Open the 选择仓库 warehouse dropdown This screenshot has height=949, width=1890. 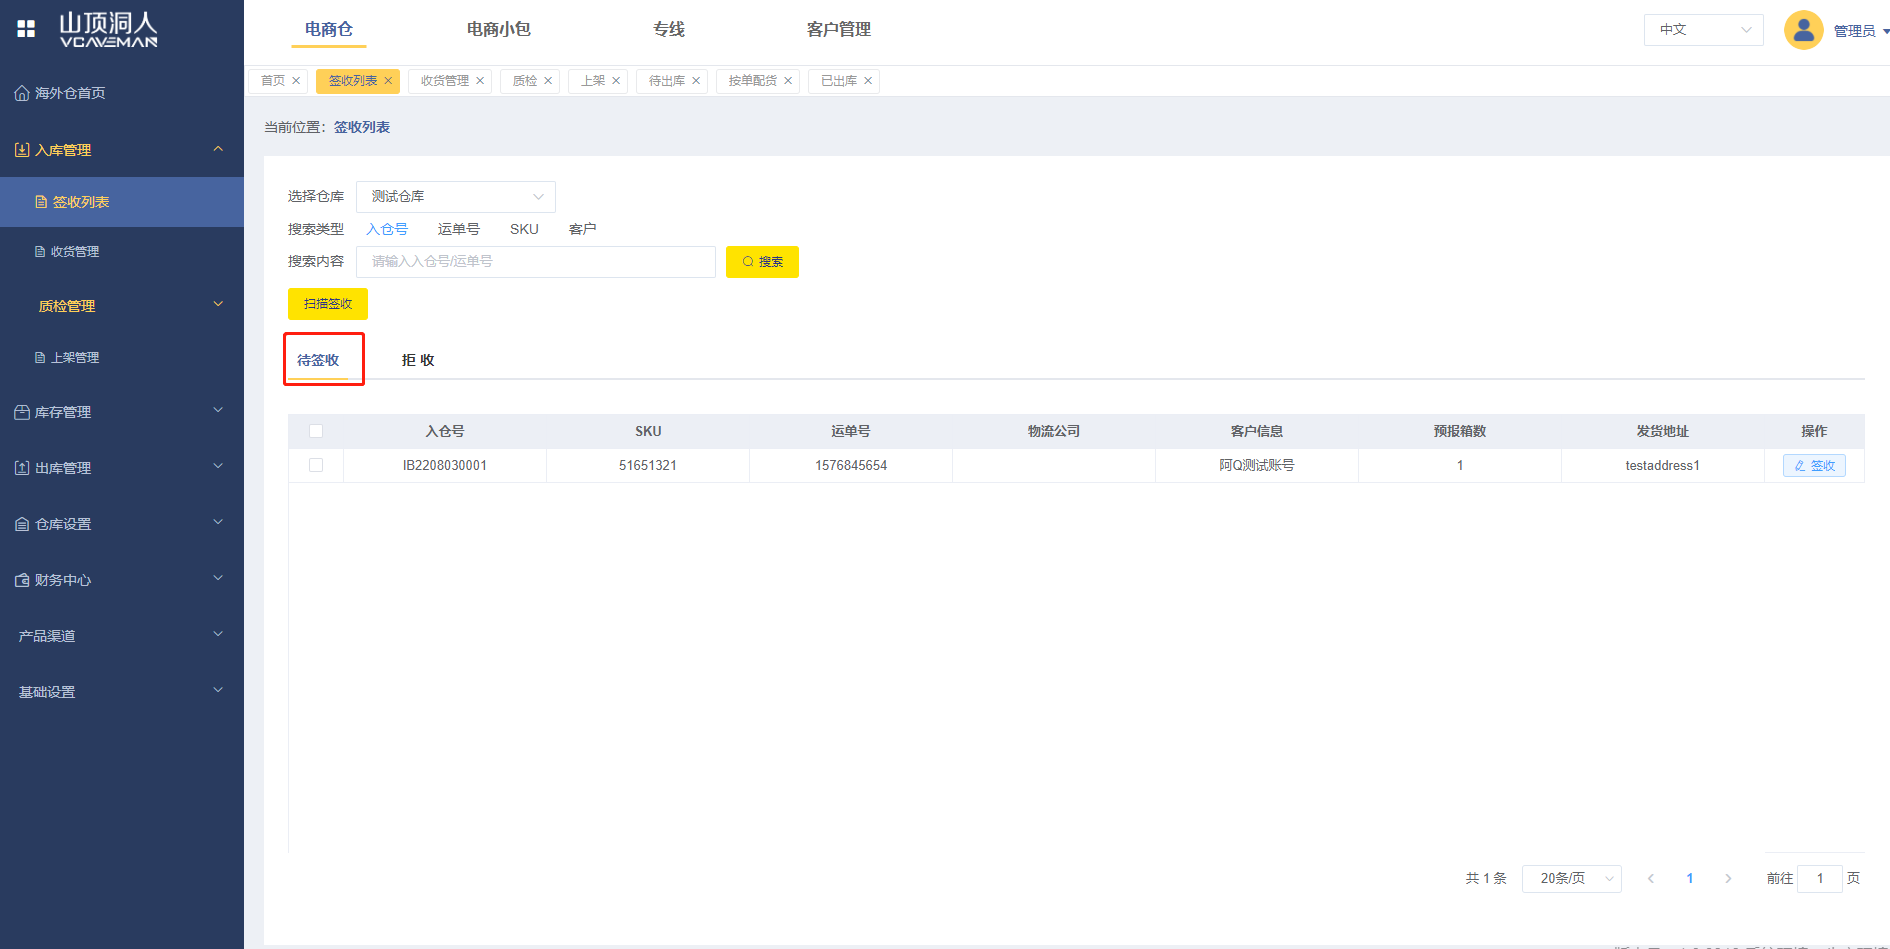[x=455, y=197]
